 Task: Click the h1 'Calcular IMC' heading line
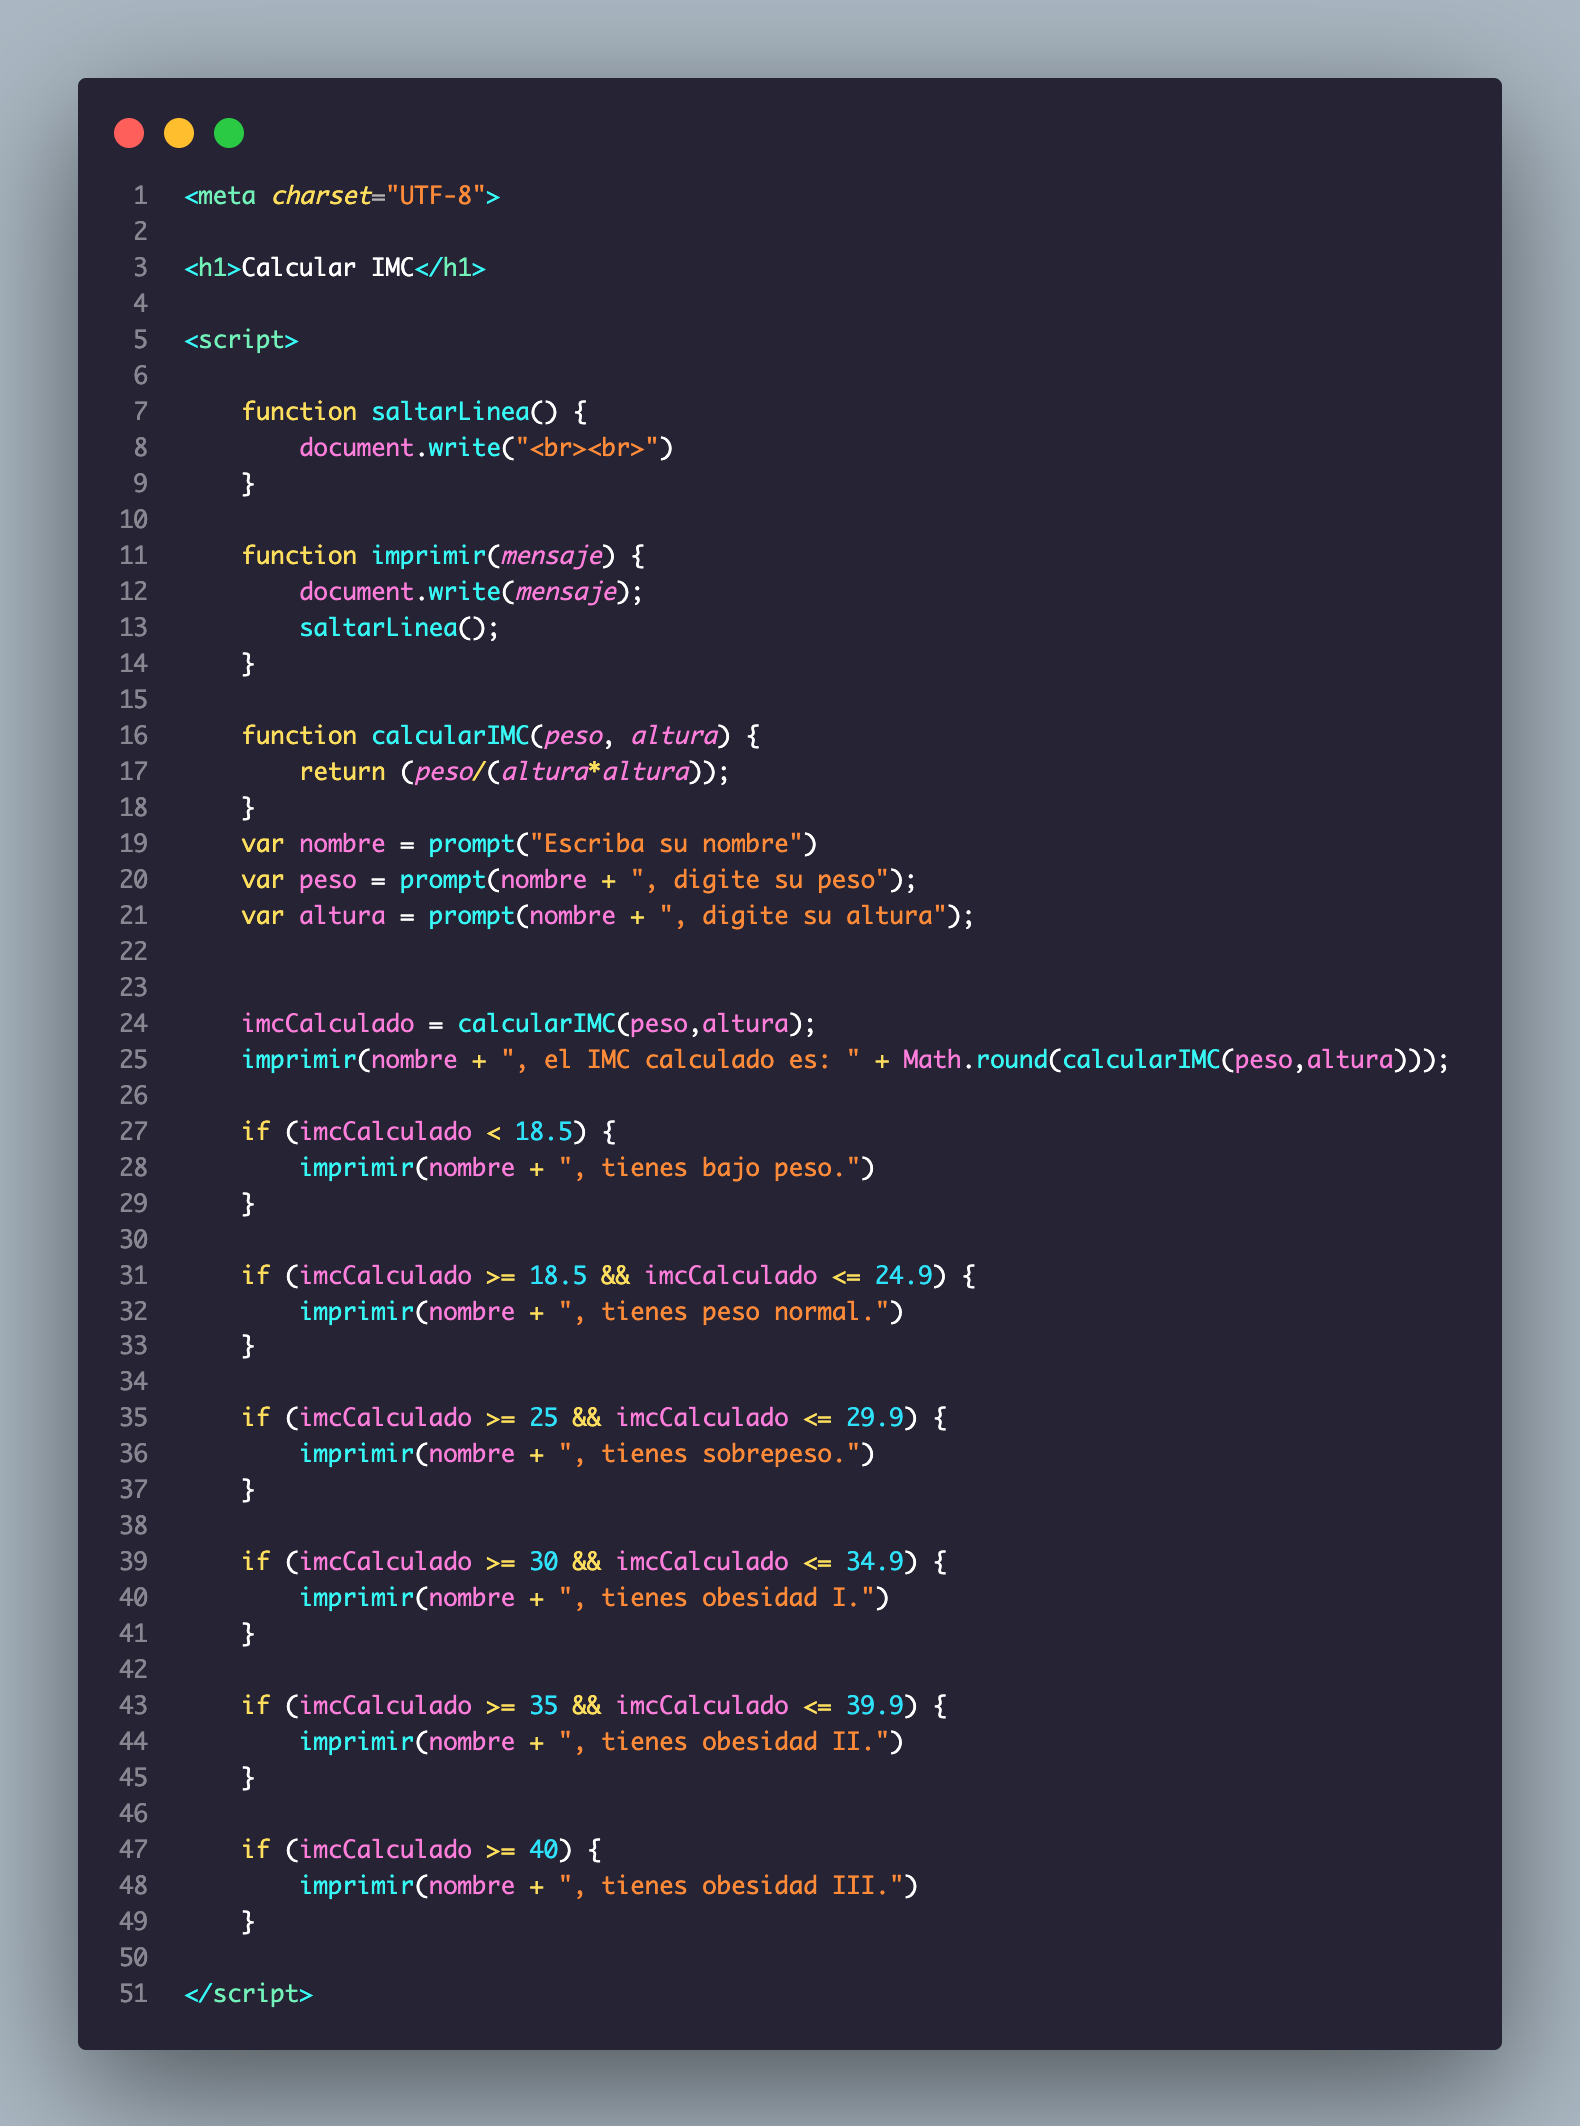point(335,268)
